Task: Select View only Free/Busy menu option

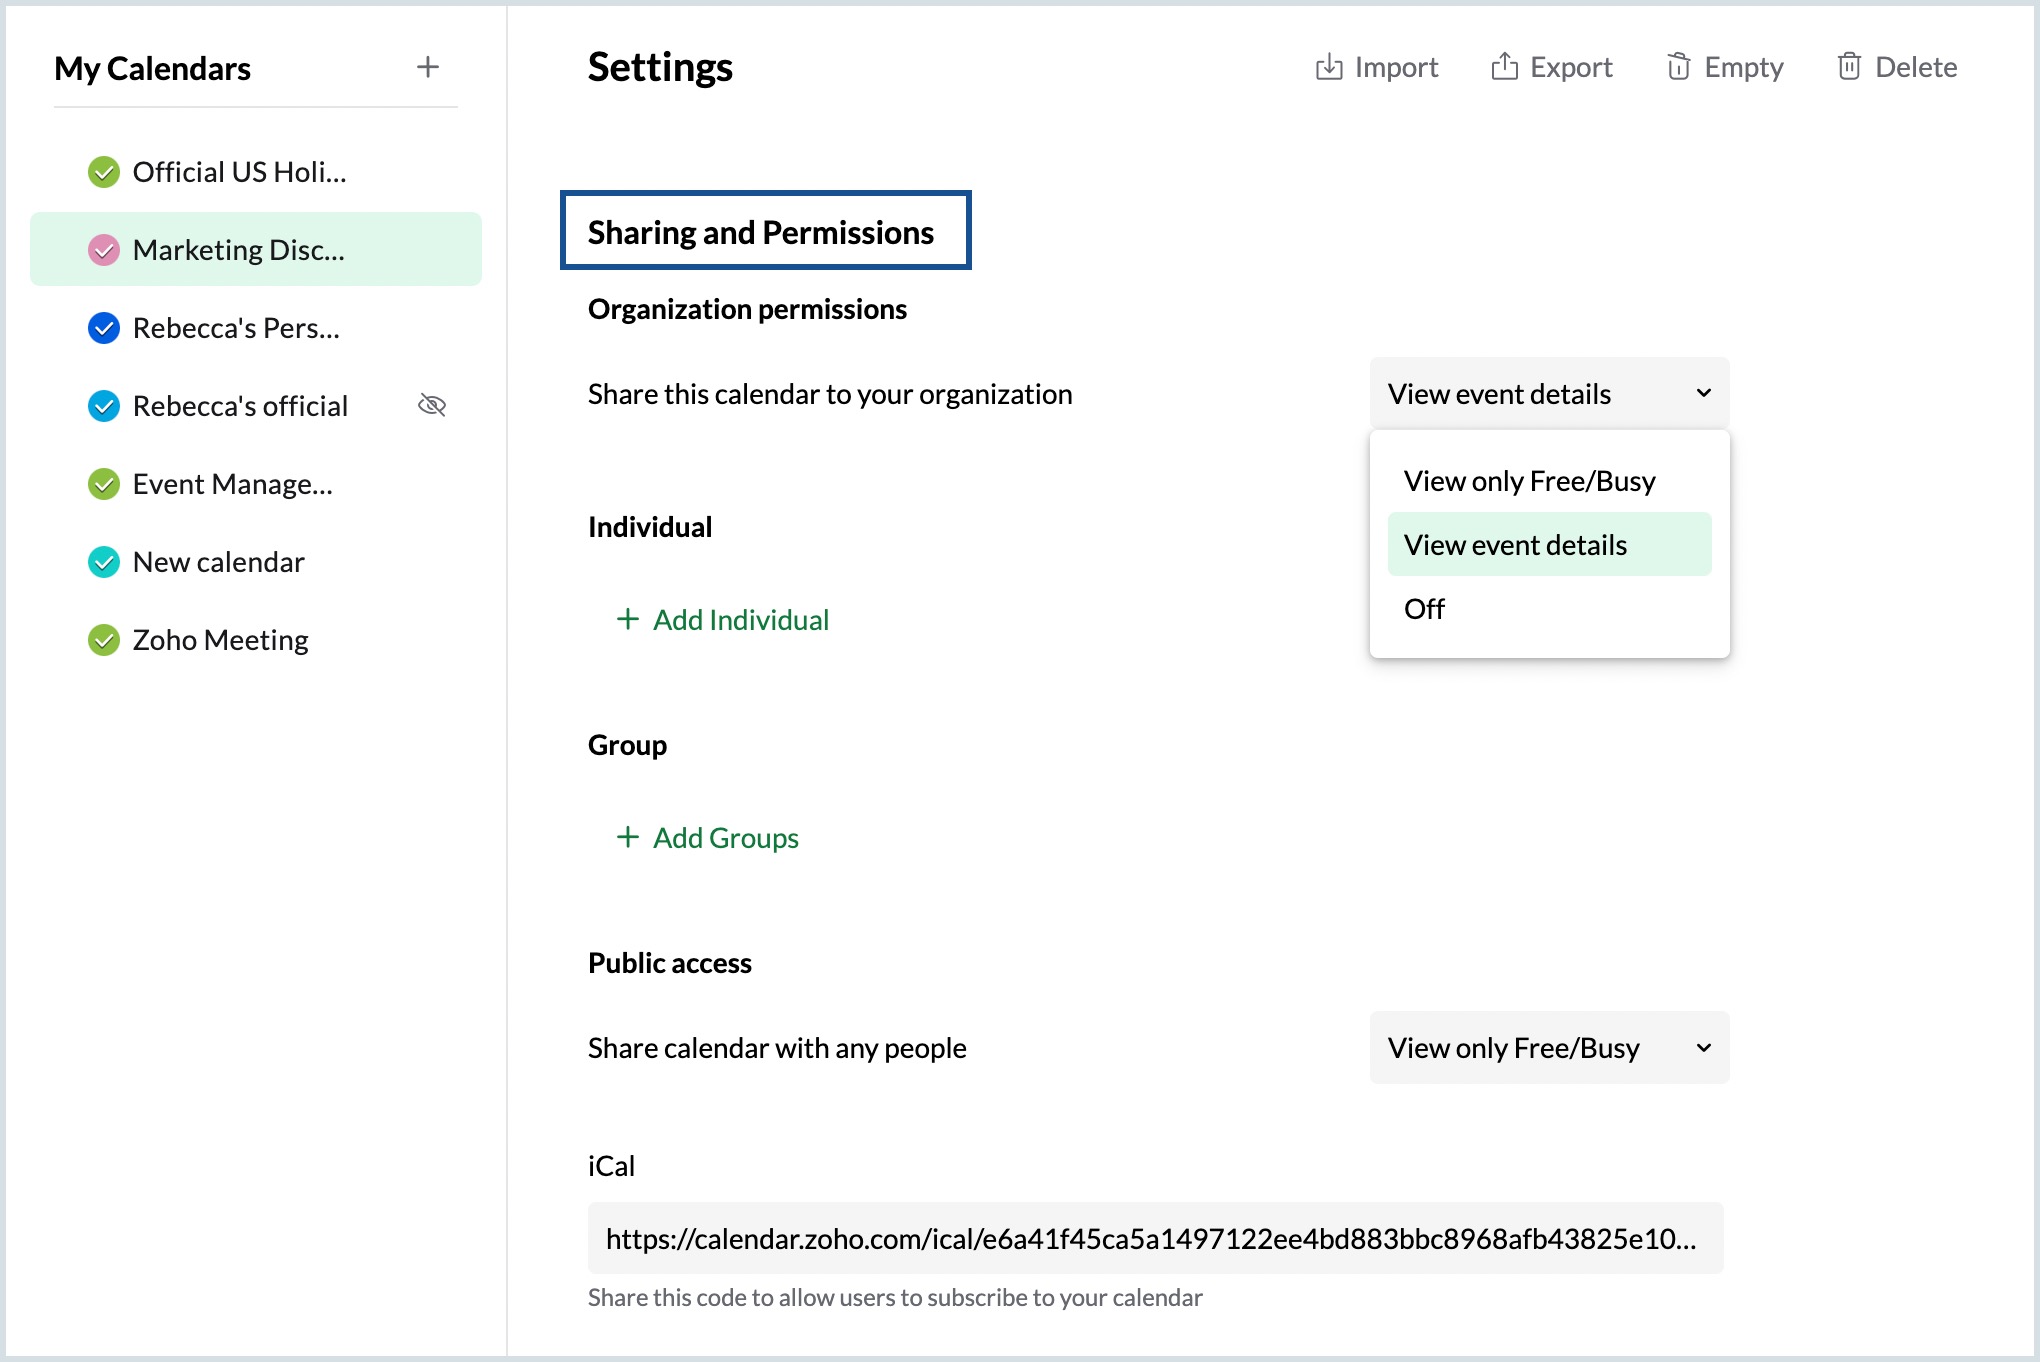Action: coord(1529,481)
